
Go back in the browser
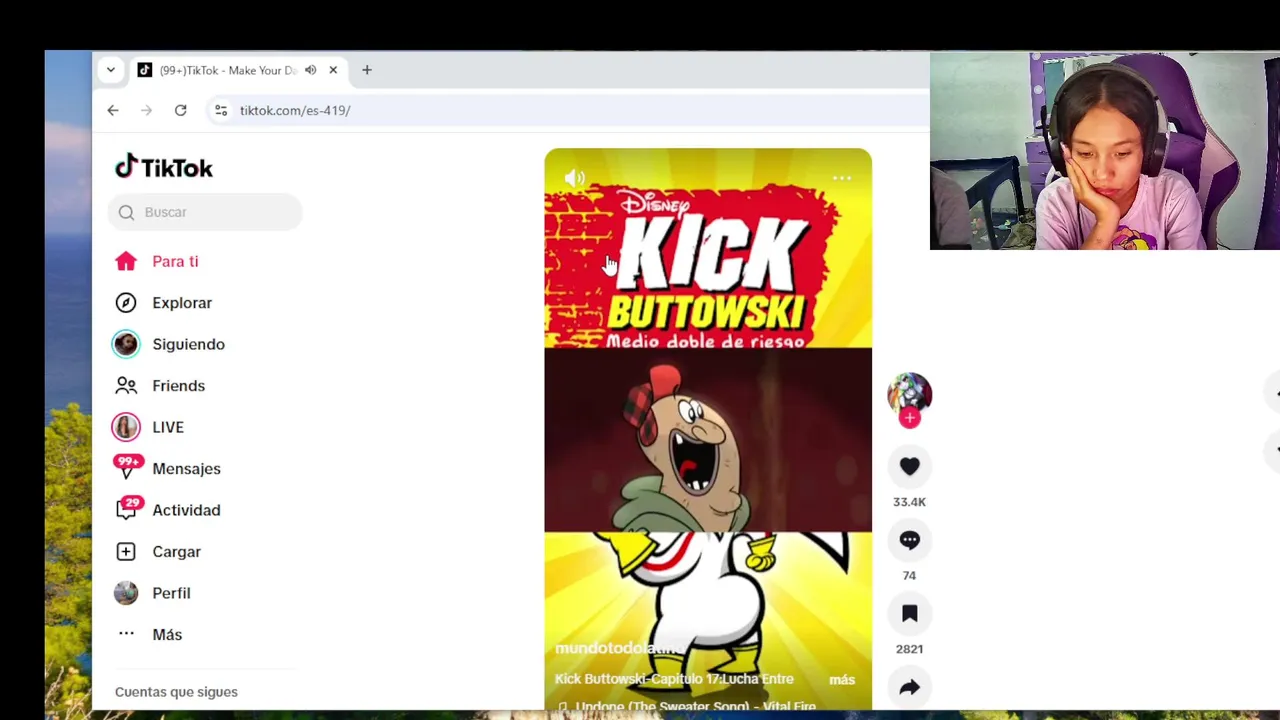coord(113,110)
